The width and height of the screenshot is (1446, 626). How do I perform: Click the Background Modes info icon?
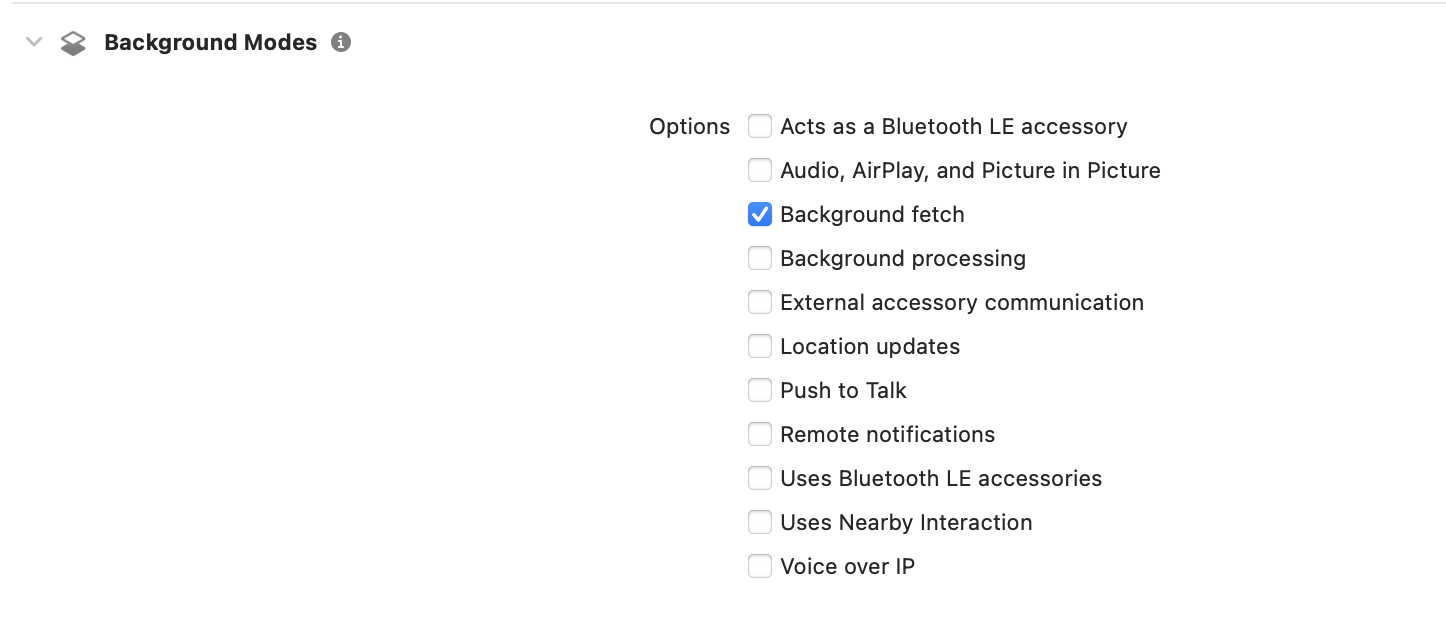point(341,43)
